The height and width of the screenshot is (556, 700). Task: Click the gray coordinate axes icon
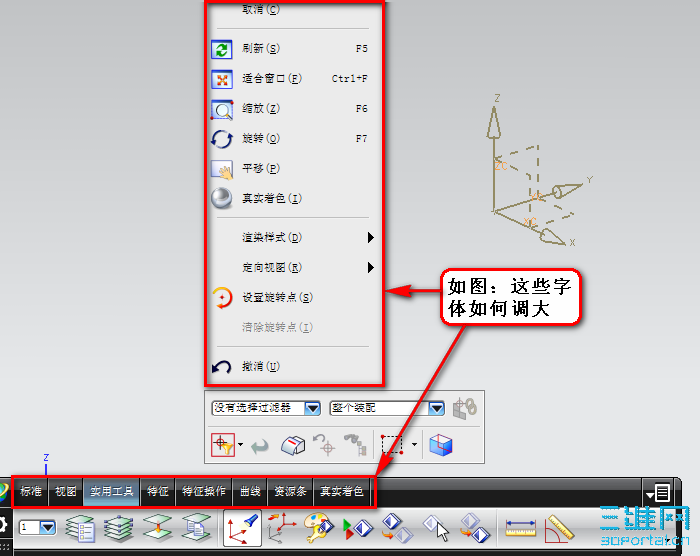tap(280, 528)
